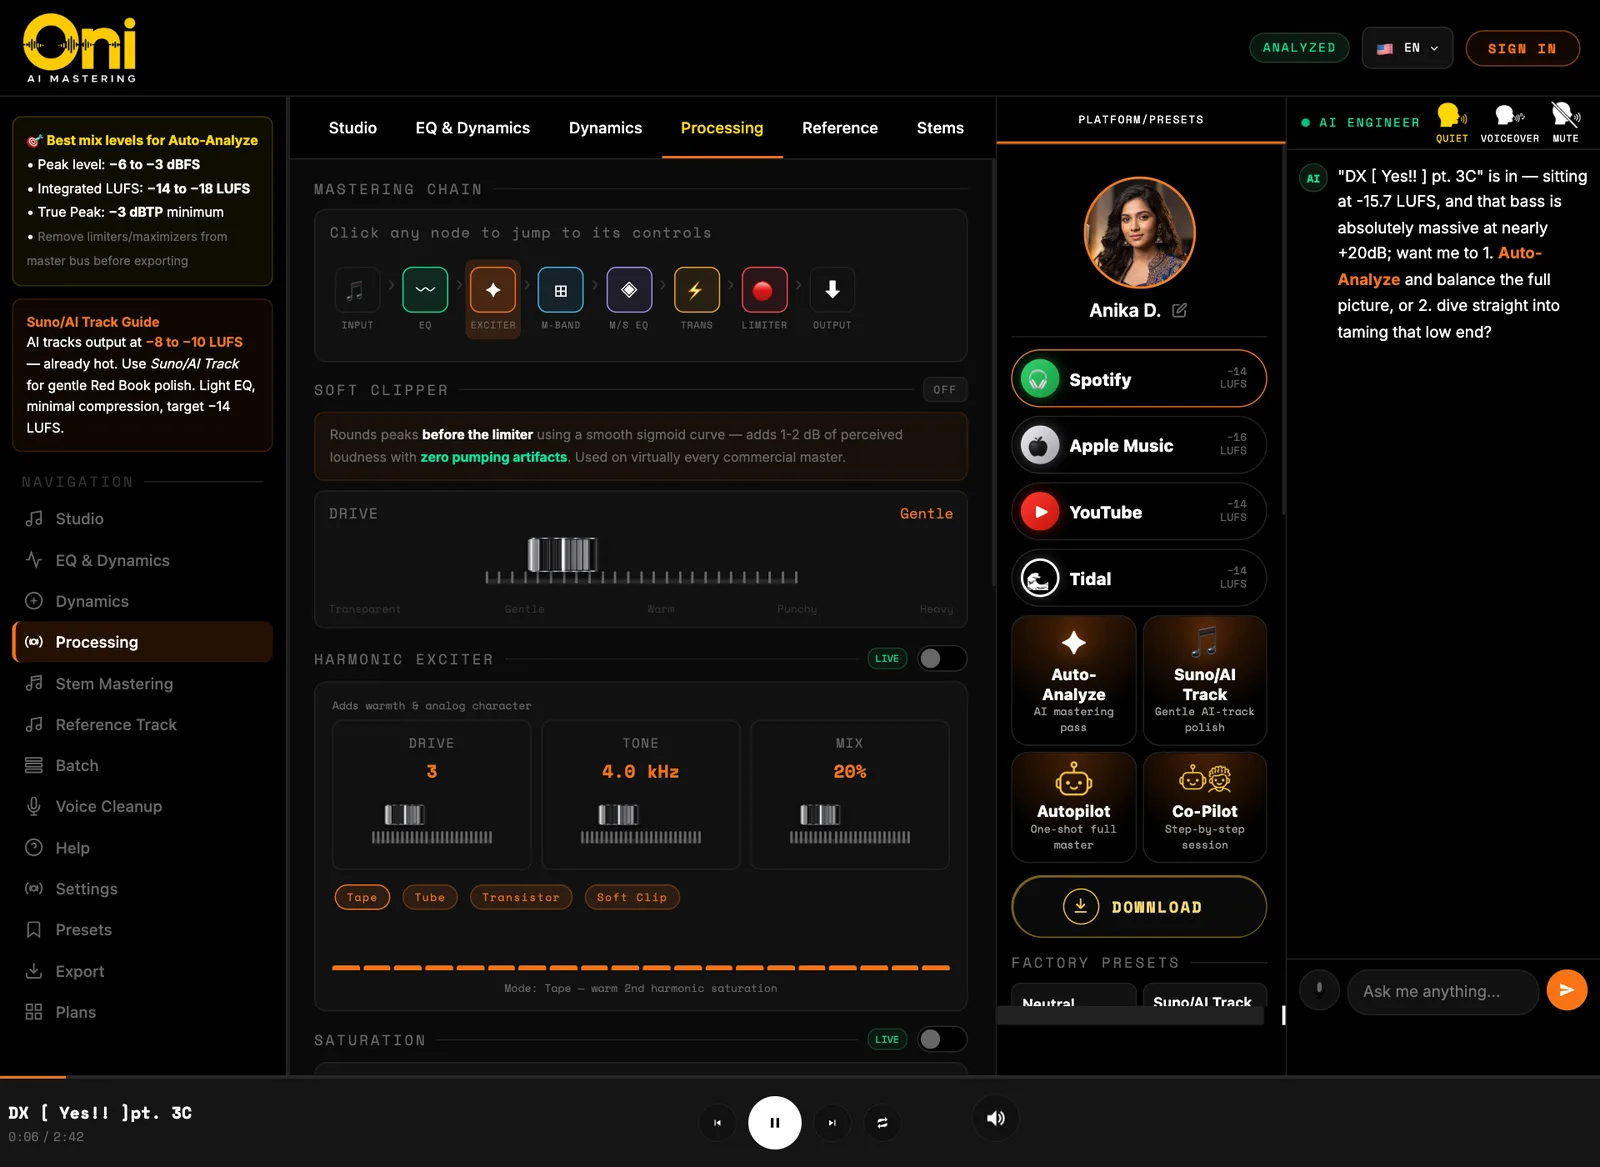The width and height of the screenshot is (1600, 1167).
Task: Click the exciter MIX slider
Action: tap(850, 825)
